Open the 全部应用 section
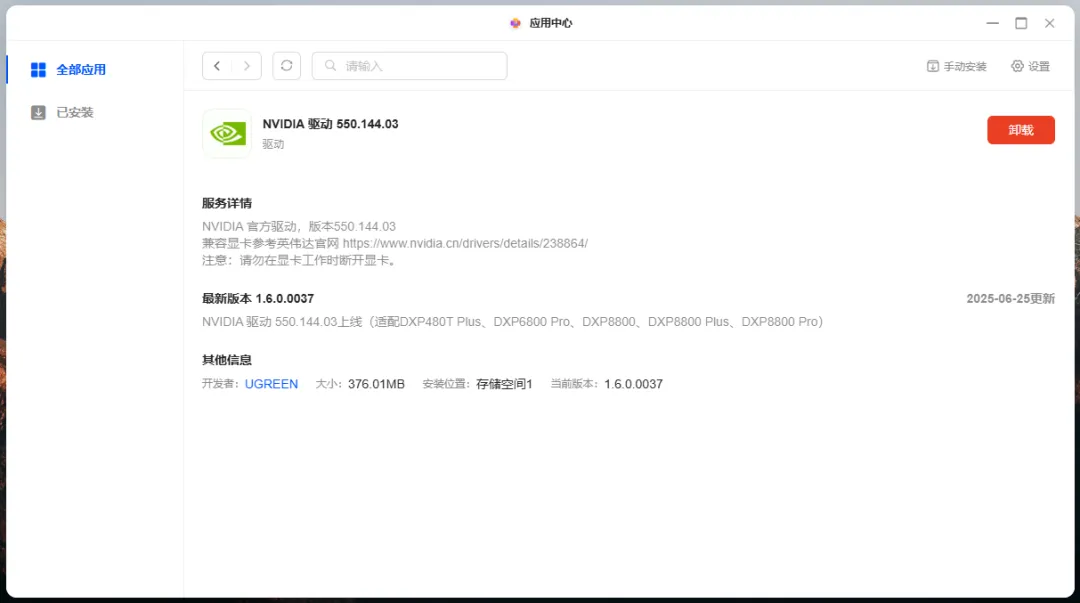Screen dimensions: 1080x603 68,70
